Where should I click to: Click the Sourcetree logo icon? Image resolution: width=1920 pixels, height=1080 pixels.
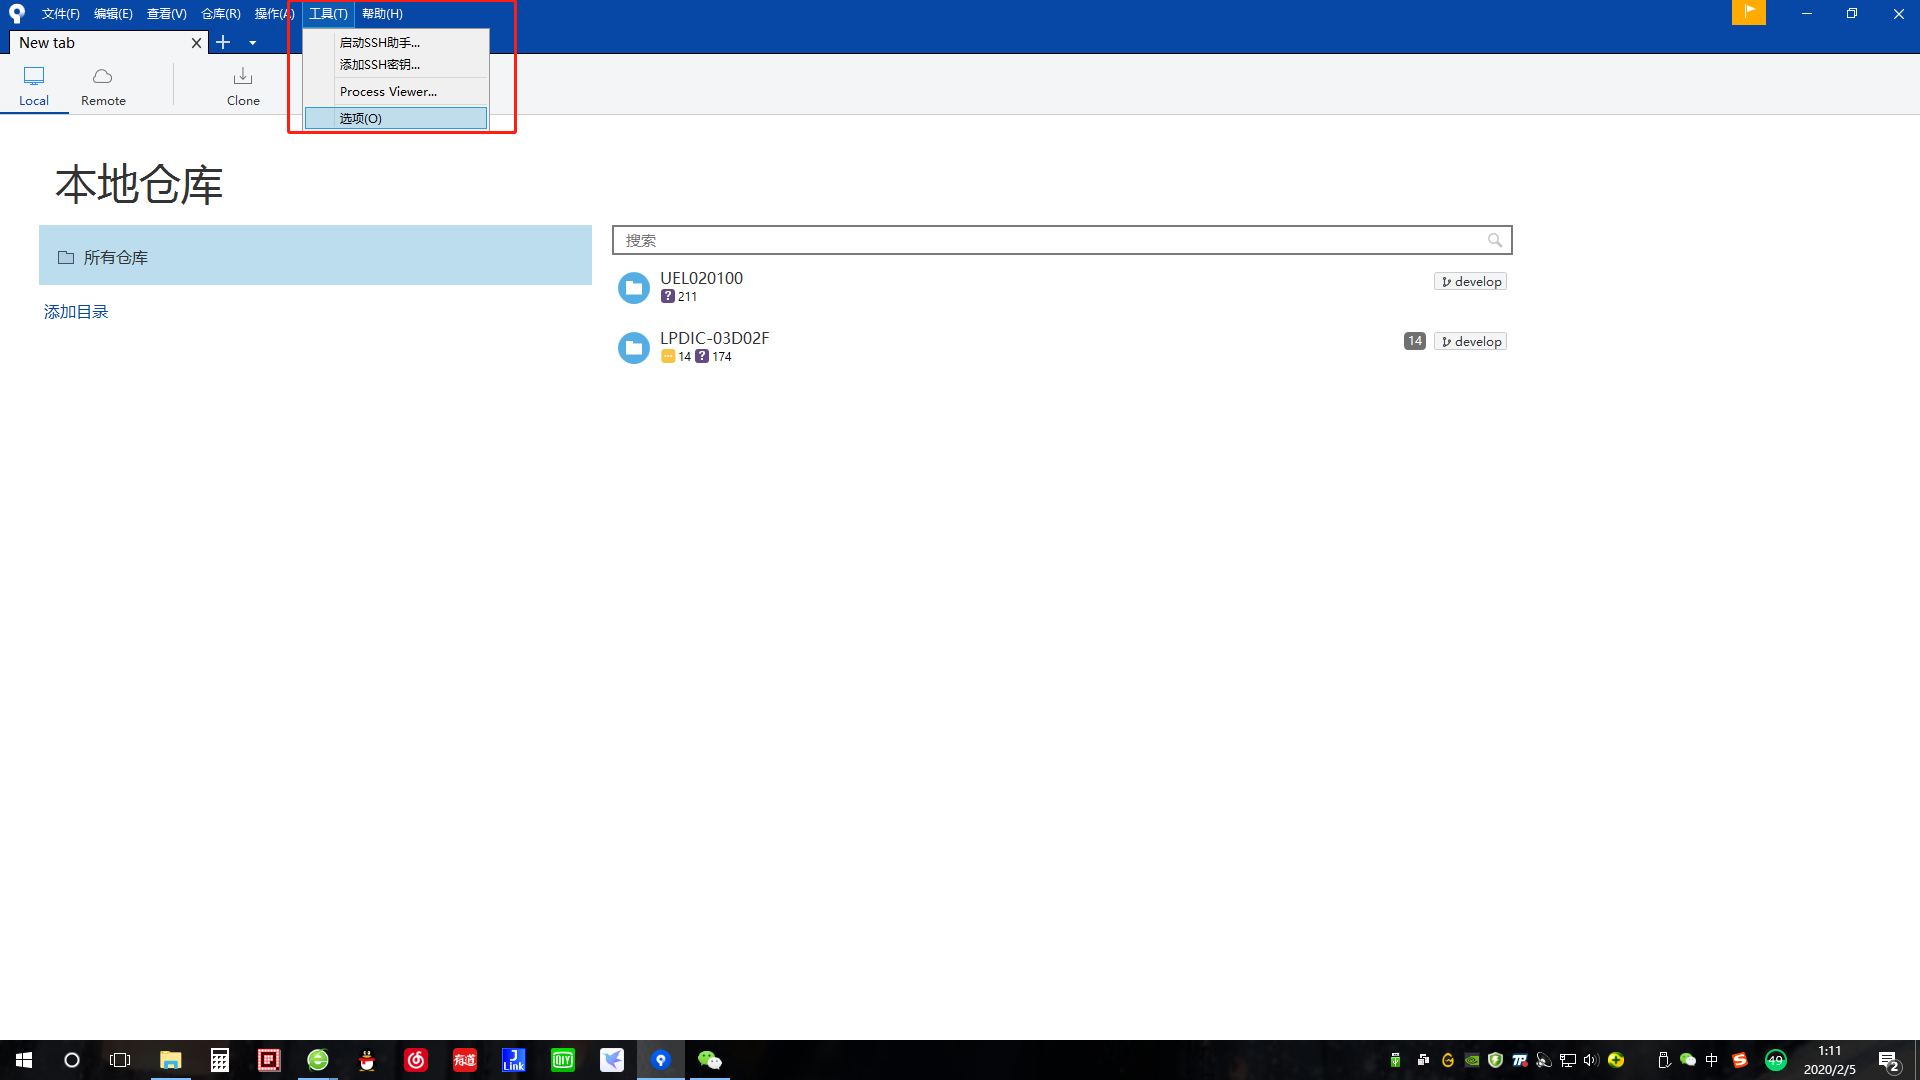click(x=17, y=14)
